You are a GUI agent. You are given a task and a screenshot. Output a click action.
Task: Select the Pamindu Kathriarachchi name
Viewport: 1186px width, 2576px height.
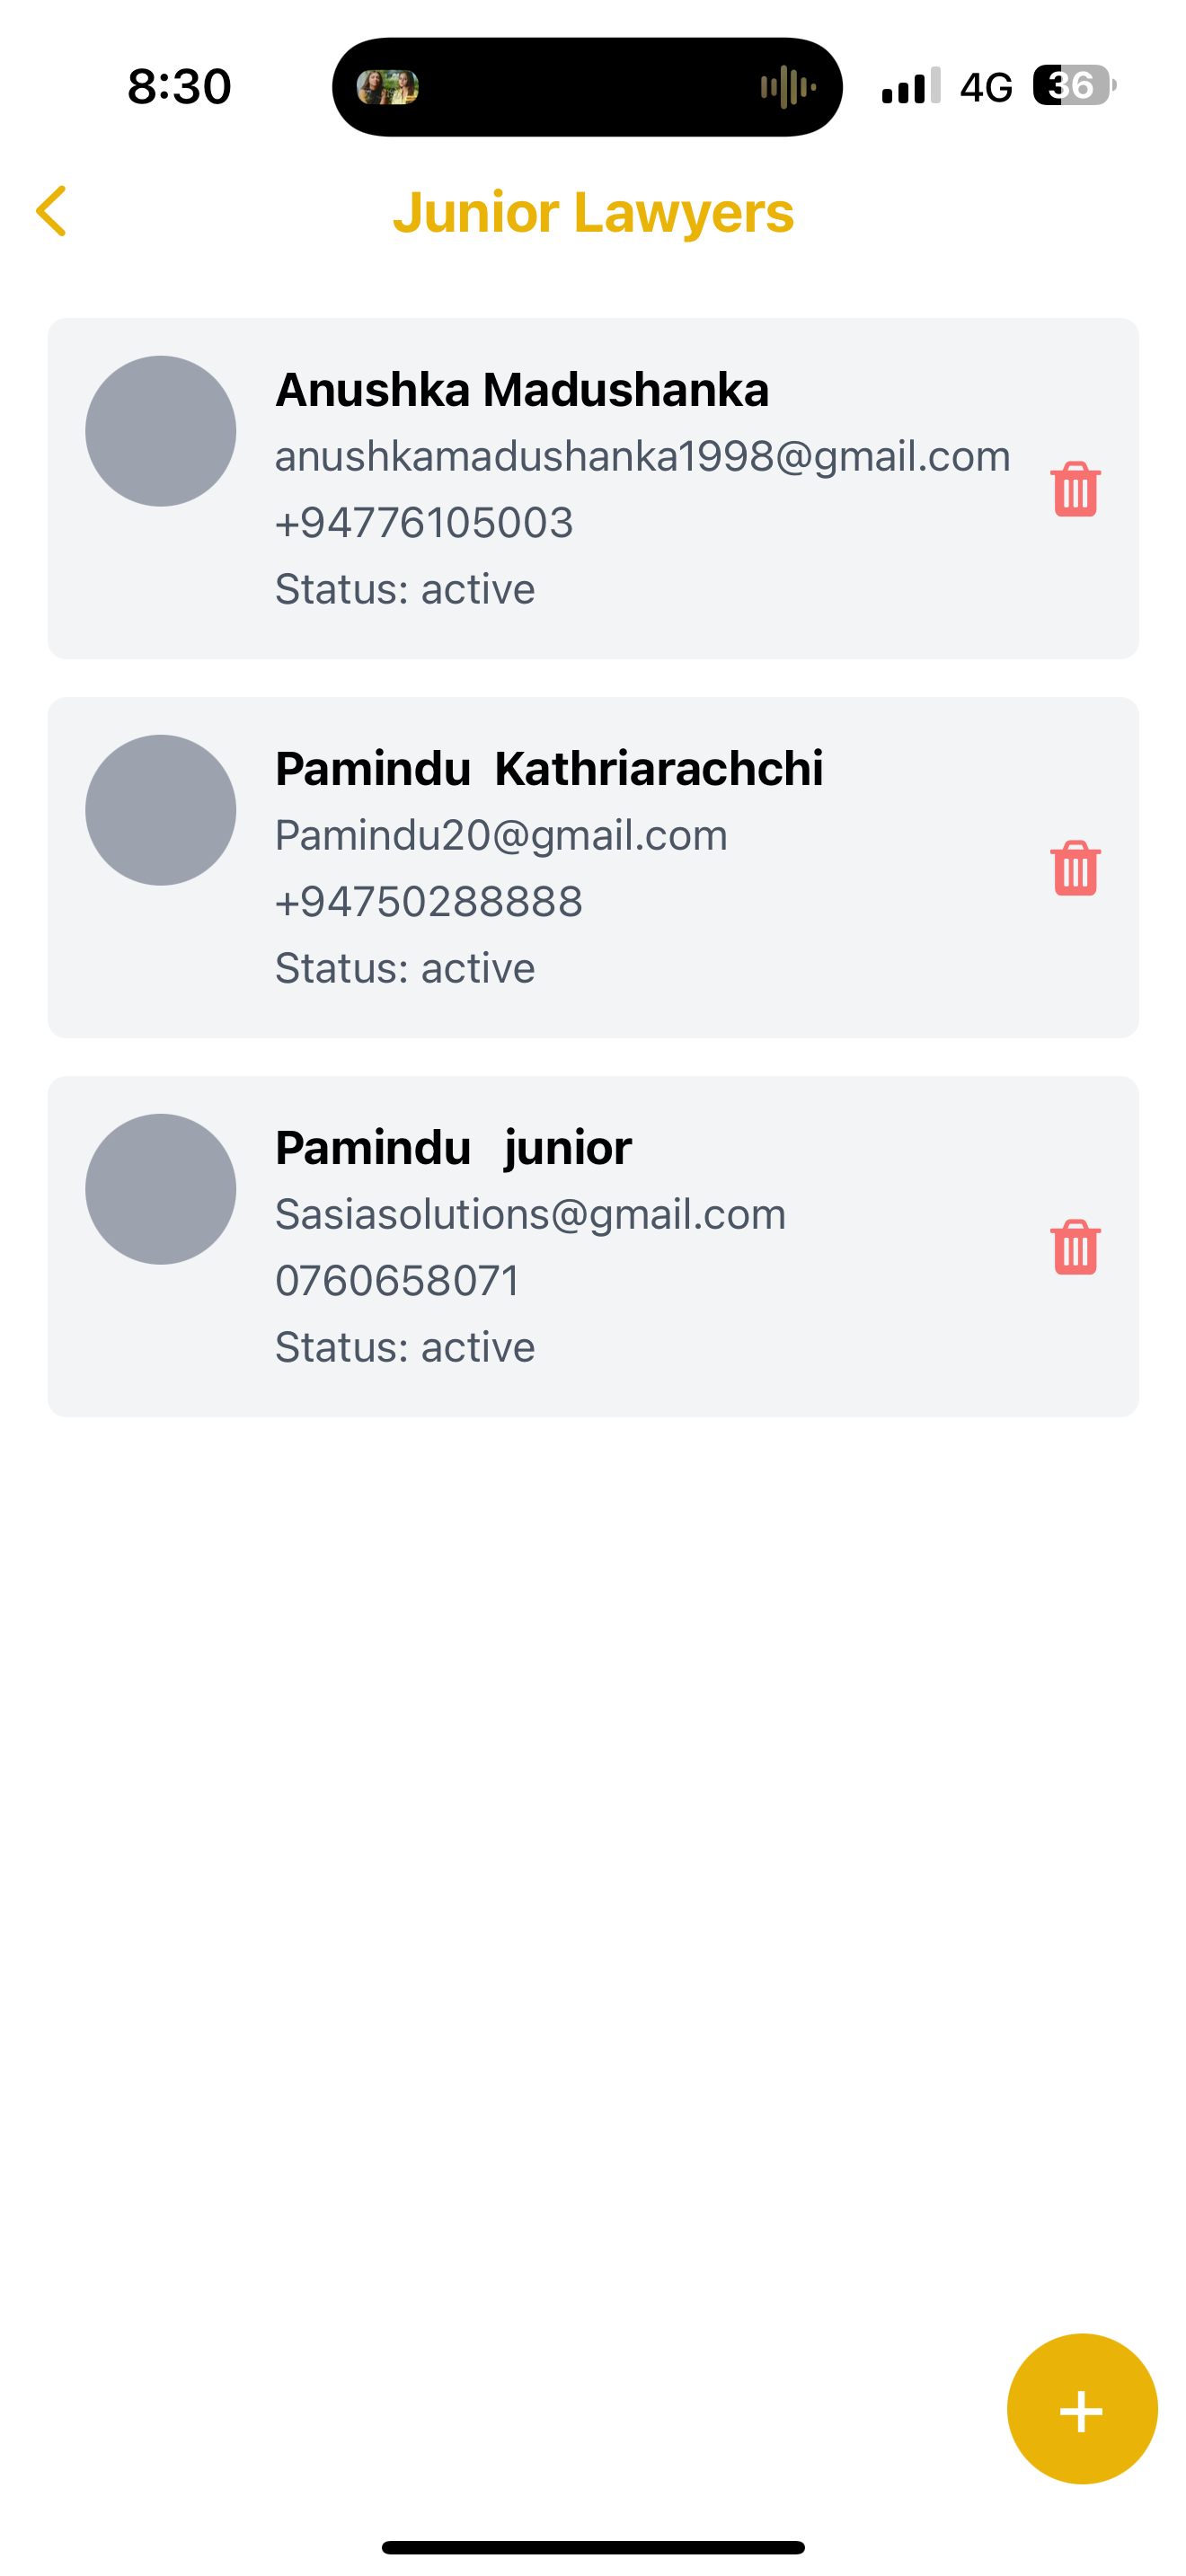(x=549, y=769)
